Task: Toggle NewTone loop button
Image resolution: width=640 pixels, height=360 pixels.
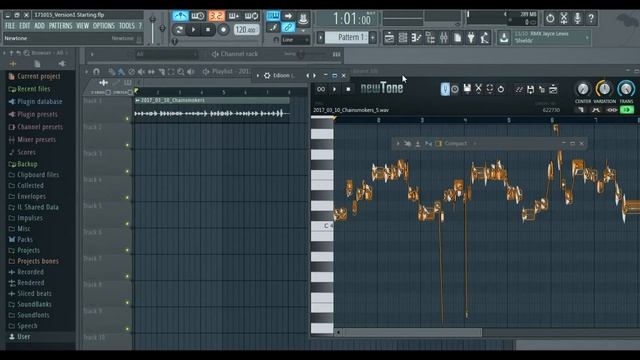Action: point(321,89)
